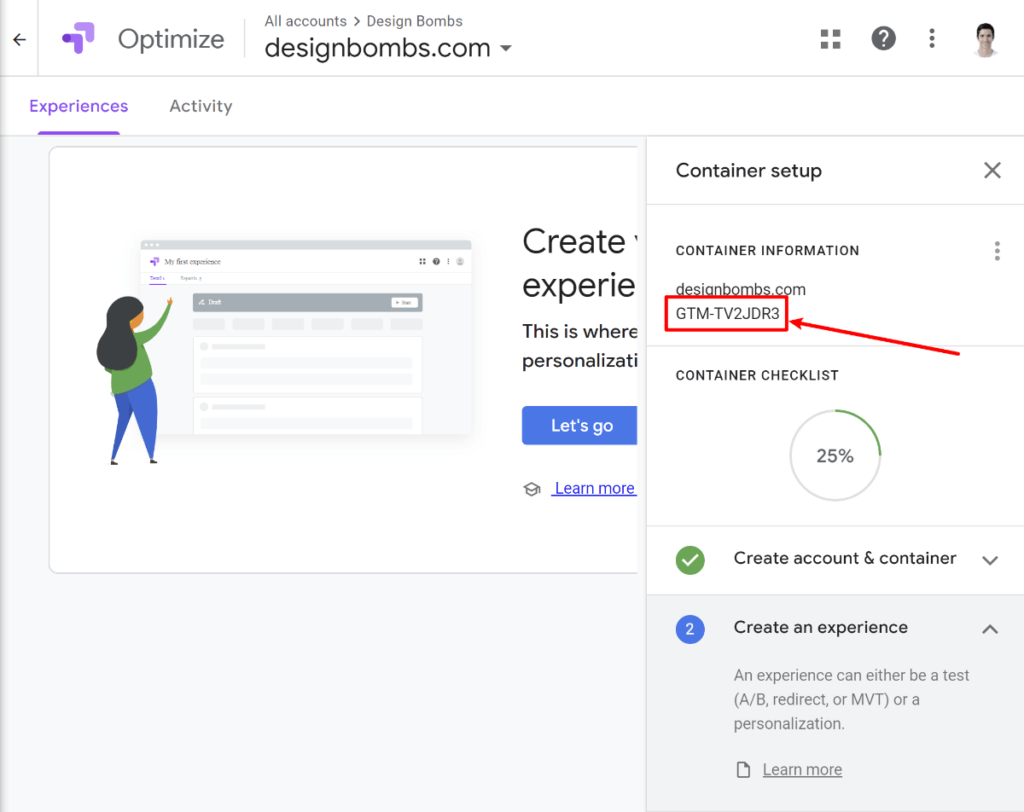Click the designbombs.com container name text

coord(741,289)
